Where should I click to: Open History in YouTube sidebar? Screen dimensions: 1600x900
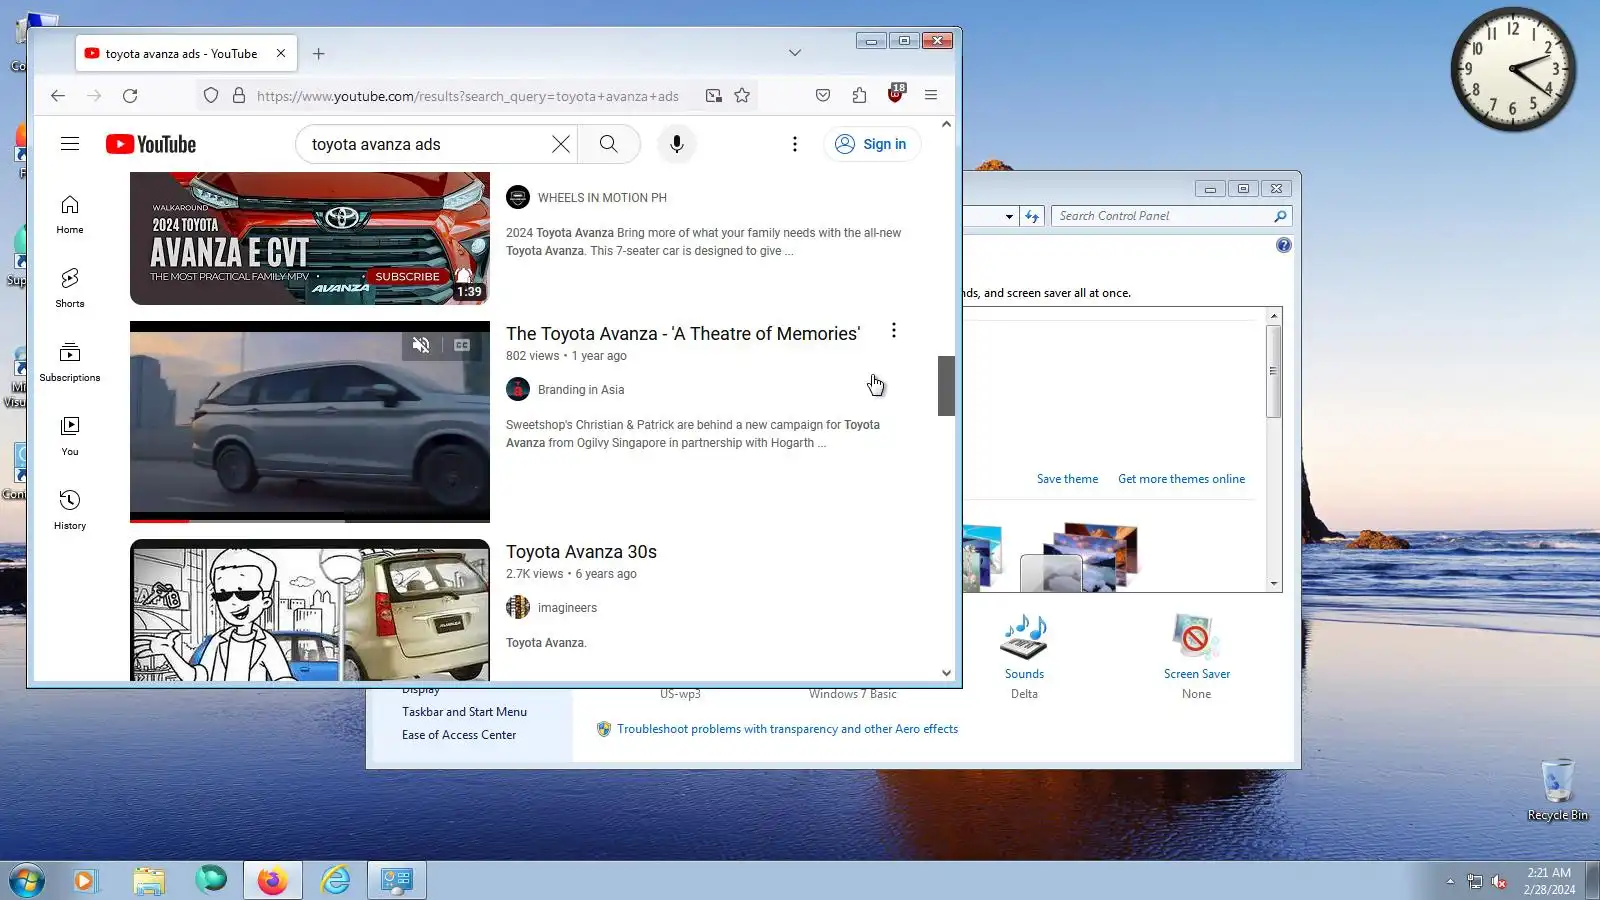click(x=70, y=510)
